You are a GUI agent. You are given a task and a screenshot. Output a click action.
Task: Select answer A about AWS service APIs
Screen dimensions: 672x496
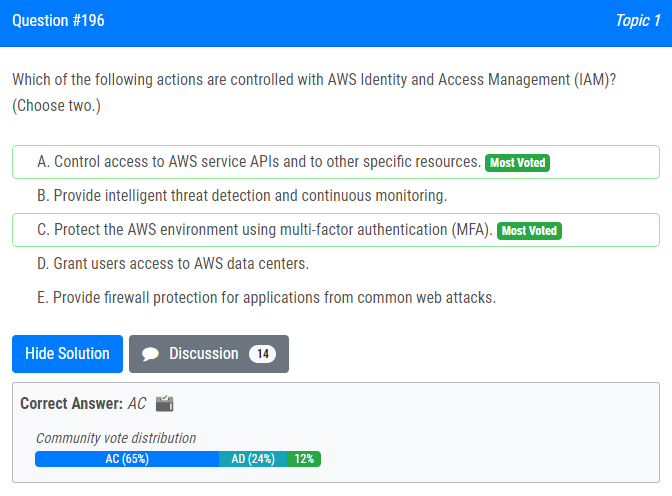(336, 162)
